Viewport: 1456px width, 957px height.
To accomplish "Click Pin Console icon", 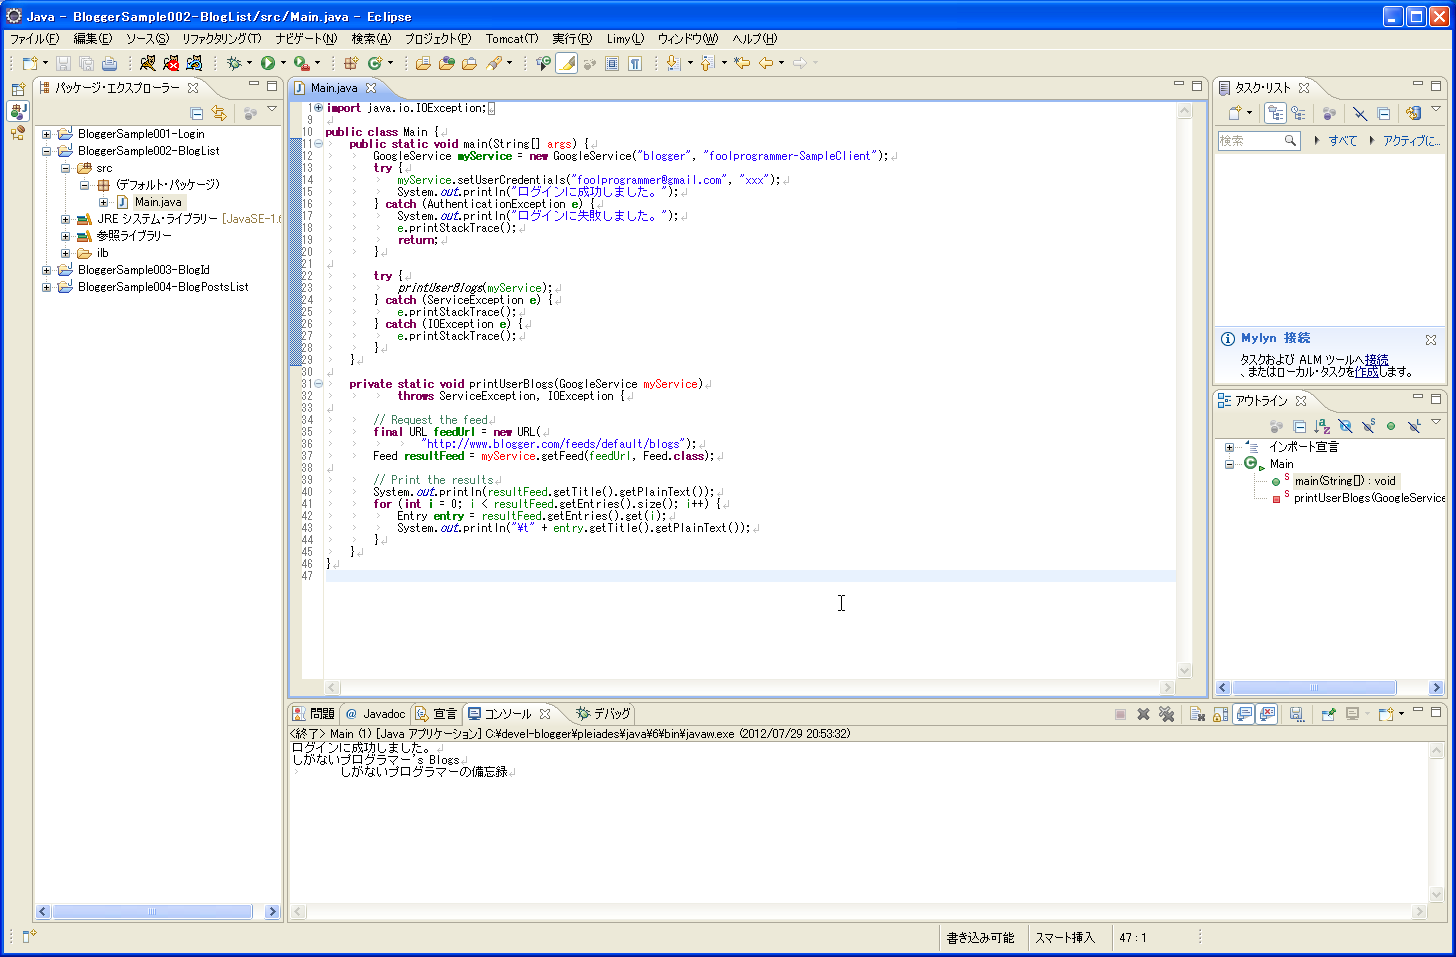I will tap(1328, 714).
